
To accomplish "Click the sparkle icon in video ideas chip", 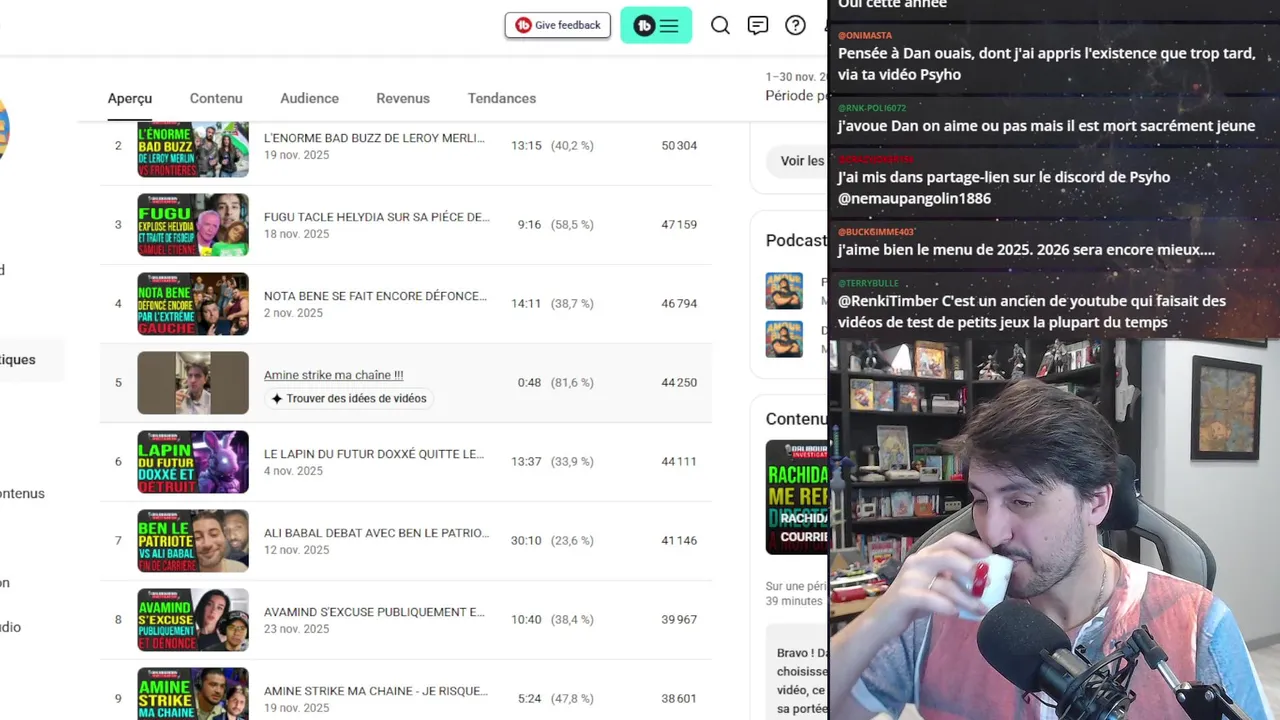I will click(277, 398).
